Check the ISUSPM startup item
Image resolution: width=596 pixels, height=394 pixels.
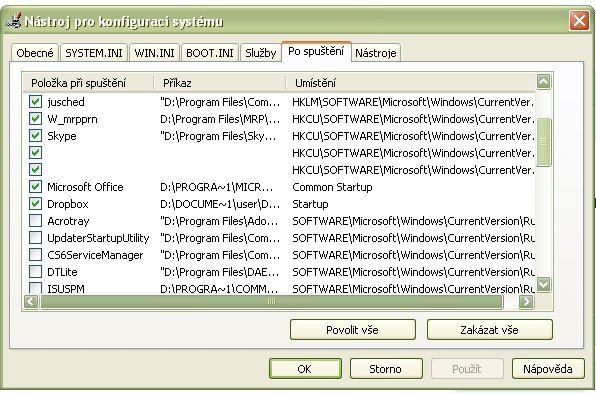pyautogui.click(x=35, y=288)
